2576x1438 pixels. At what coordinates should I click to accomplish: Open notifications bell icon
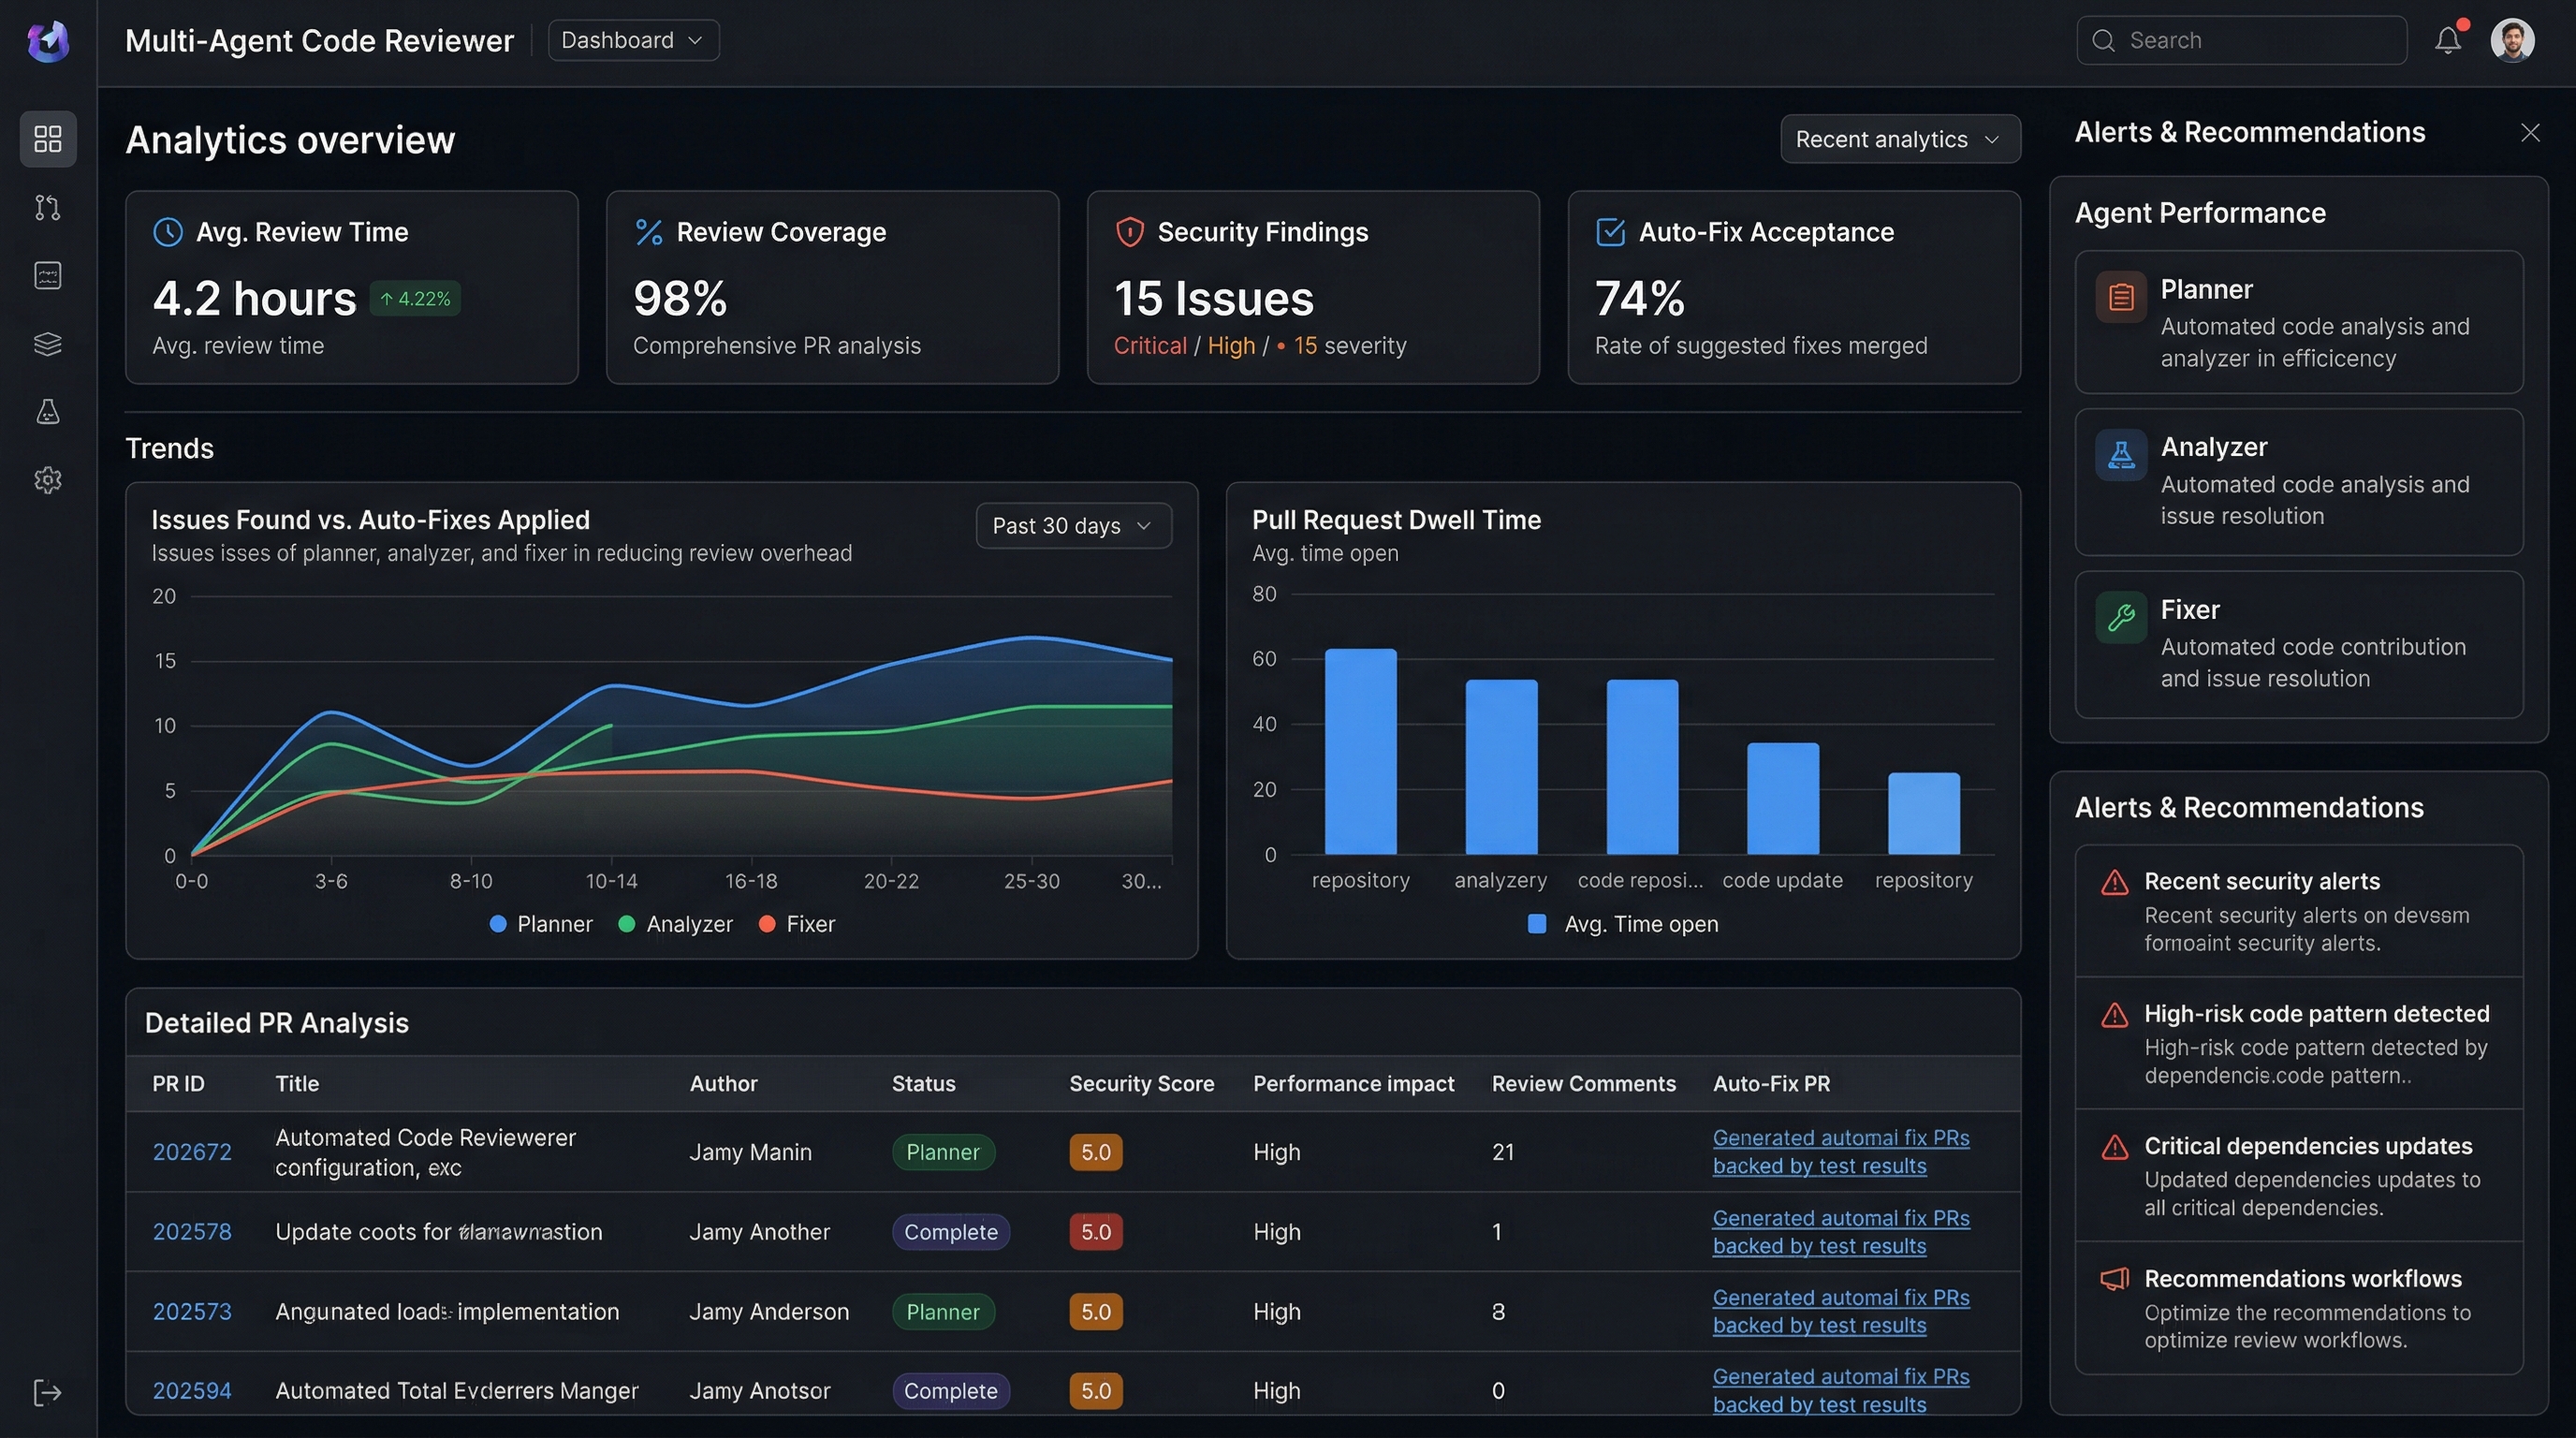pos(2447,40)
